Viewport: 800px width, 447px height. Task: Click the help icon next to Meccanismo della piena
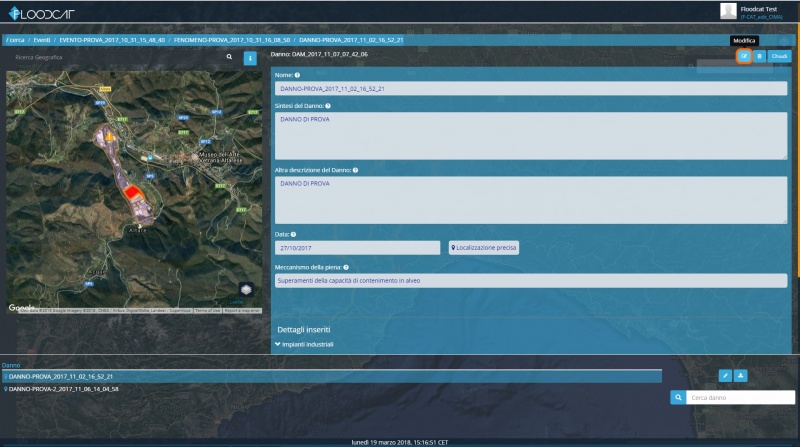pos(346,267)
